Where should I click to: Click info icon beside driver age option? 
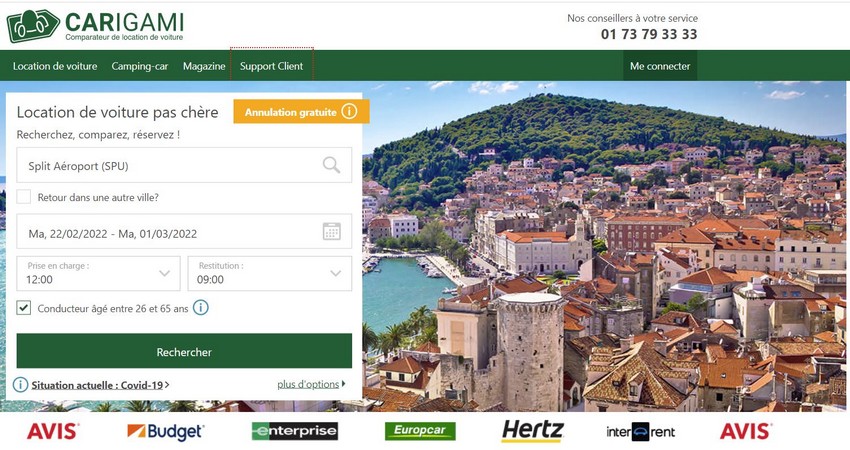pos(201,308)
